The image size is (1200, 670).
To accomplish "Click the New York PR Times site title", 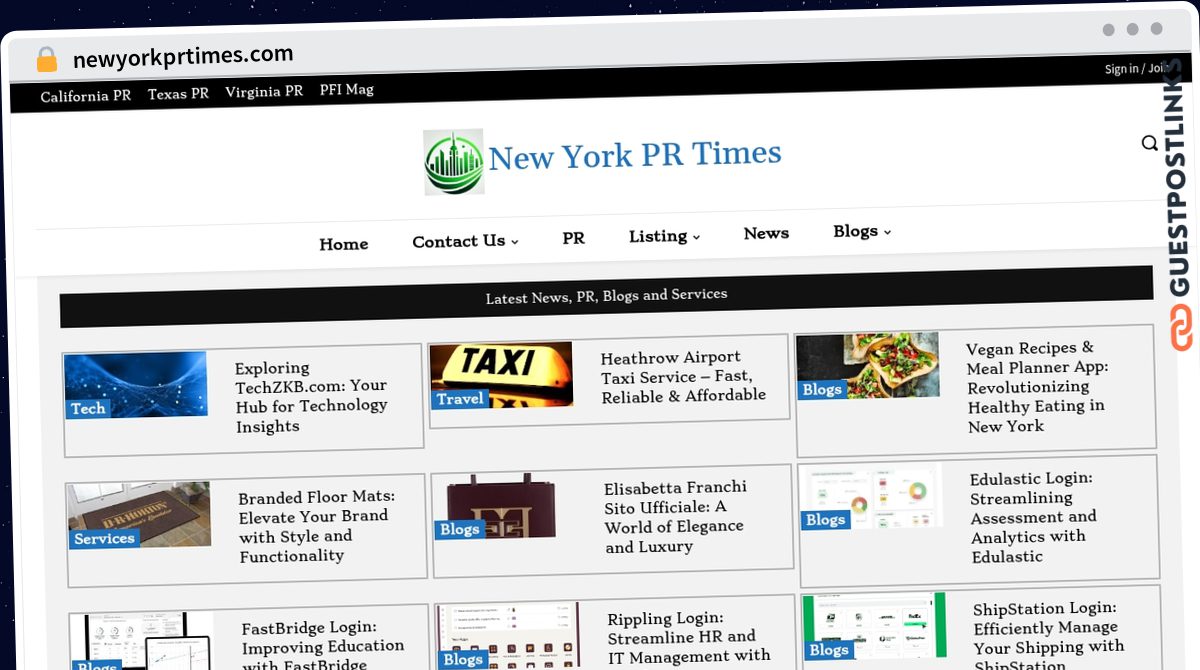I will (x=634, y=155).
